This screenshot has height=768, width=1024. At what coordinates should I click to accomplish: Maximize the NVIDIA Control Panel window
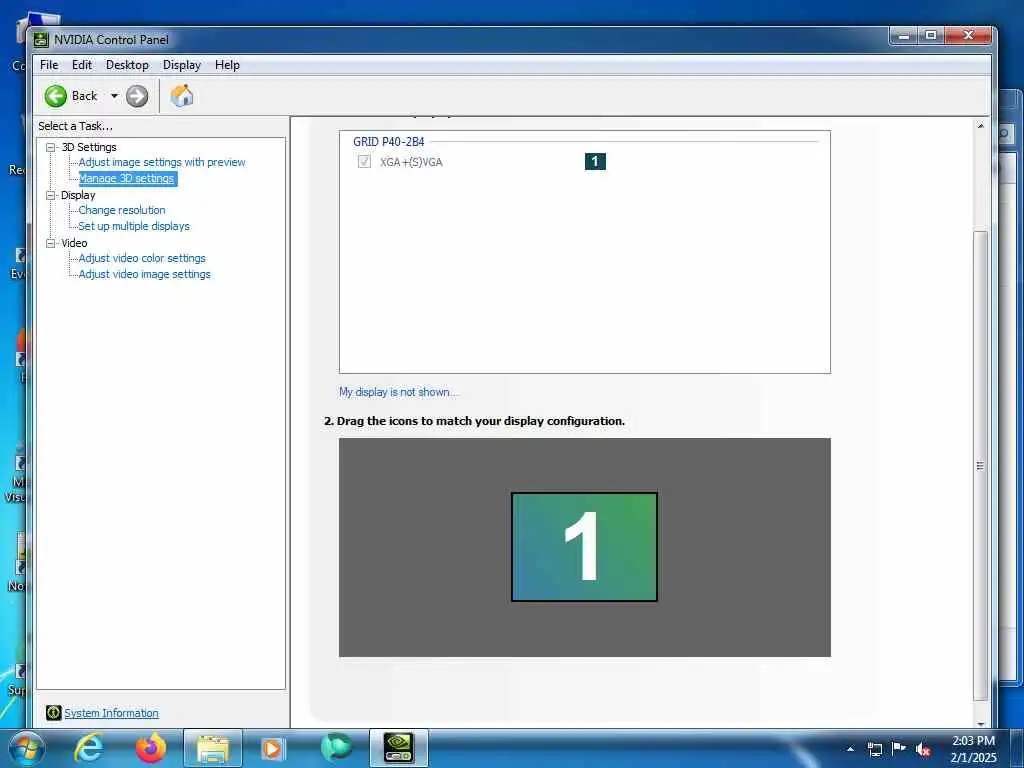point(931,35)
